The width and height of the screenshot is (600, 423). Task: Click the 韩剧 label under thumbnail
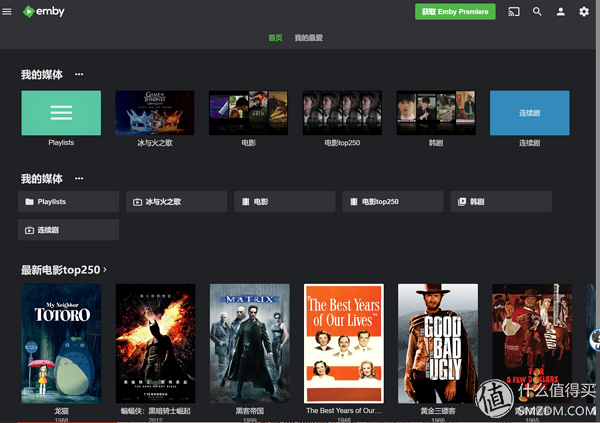pos(436,143)
